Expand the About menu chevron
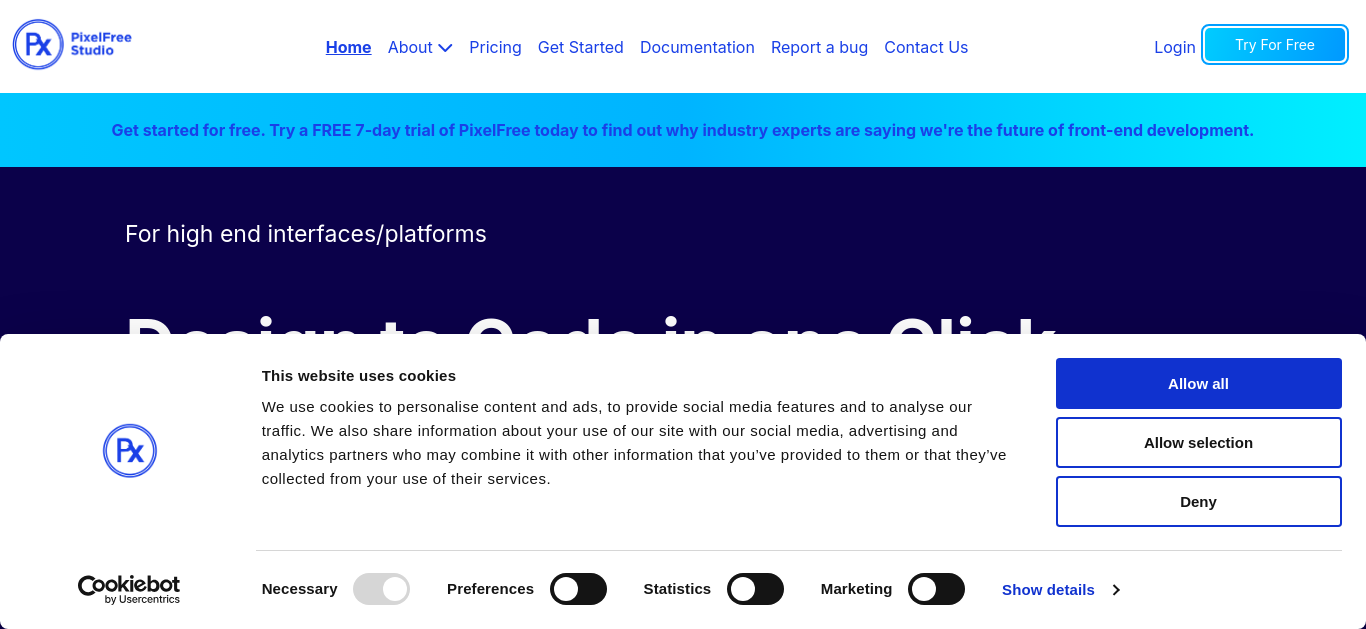This screenshot has height=629, width=1366. (x=445, y=48)
